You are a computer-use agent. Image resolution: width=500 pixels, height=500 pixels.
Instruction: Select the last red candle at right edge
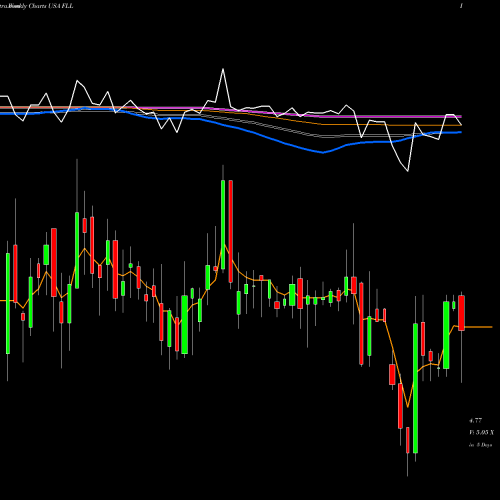click(461, 313)
